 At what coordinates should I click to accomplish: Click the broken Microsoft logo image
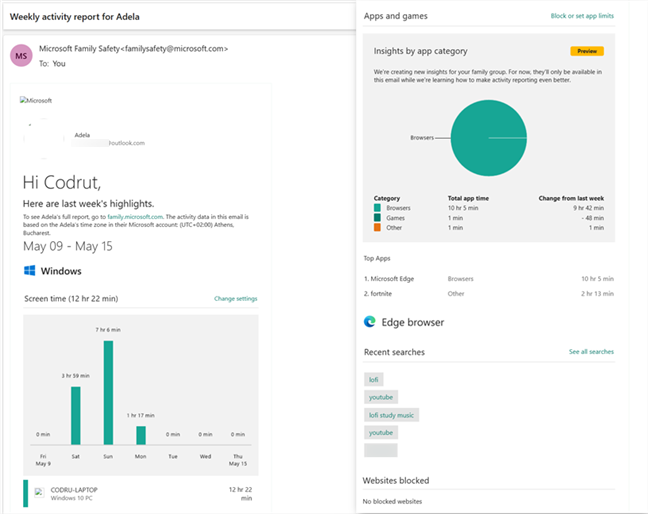pos(36,100)
